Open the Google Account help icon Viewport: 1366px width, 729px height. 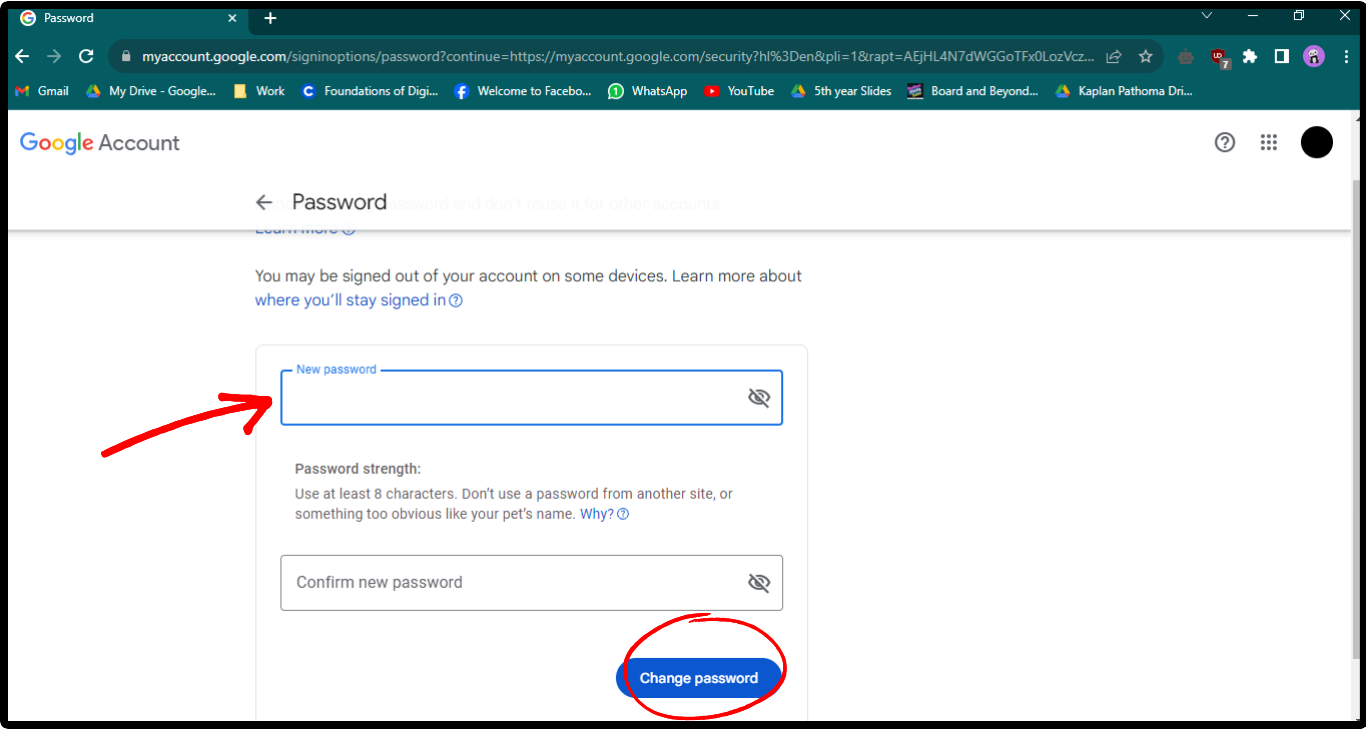click(1225, 142)
